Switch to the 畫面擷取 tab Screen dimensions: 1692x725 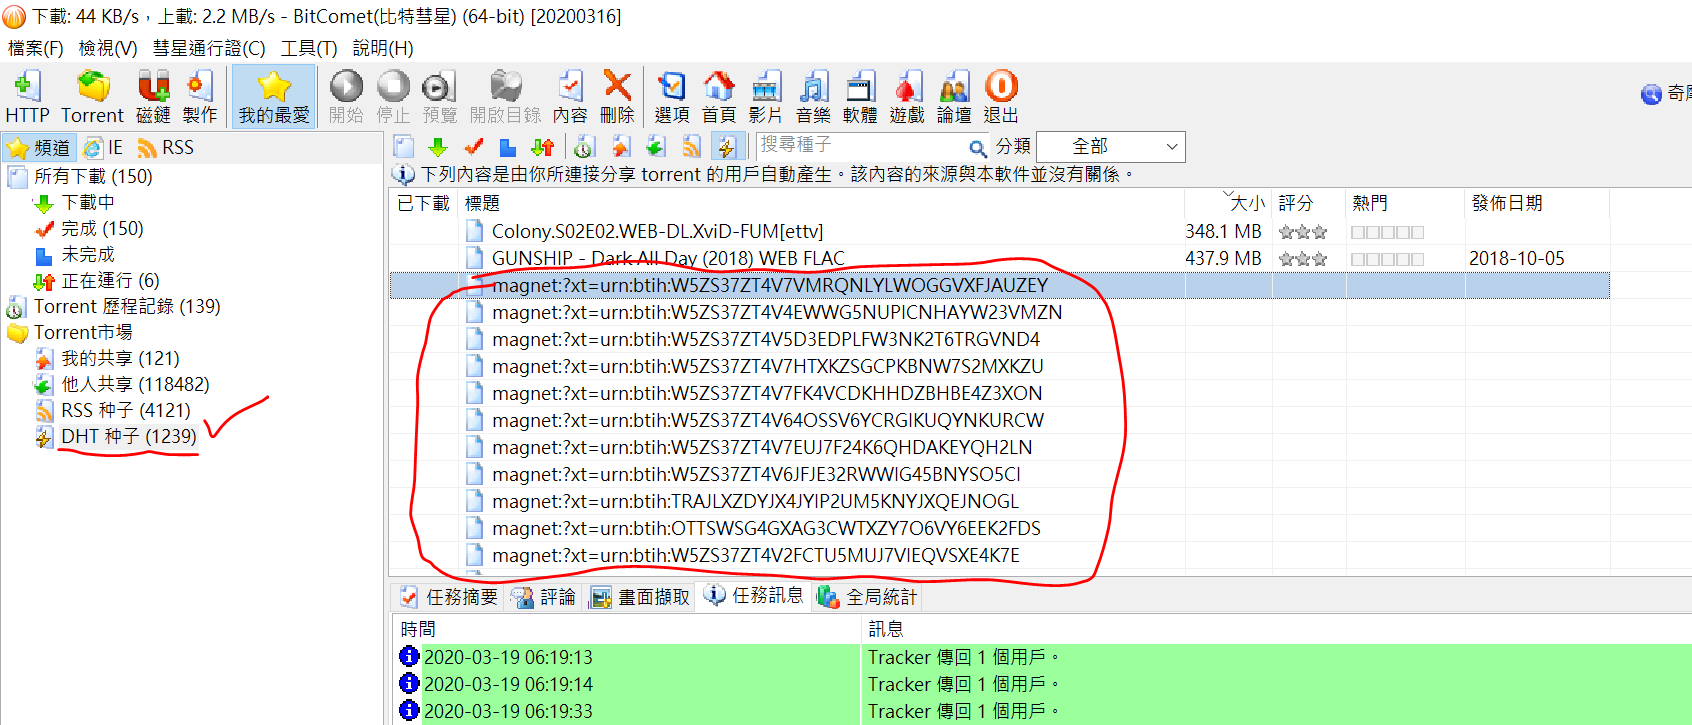[640, 597]
